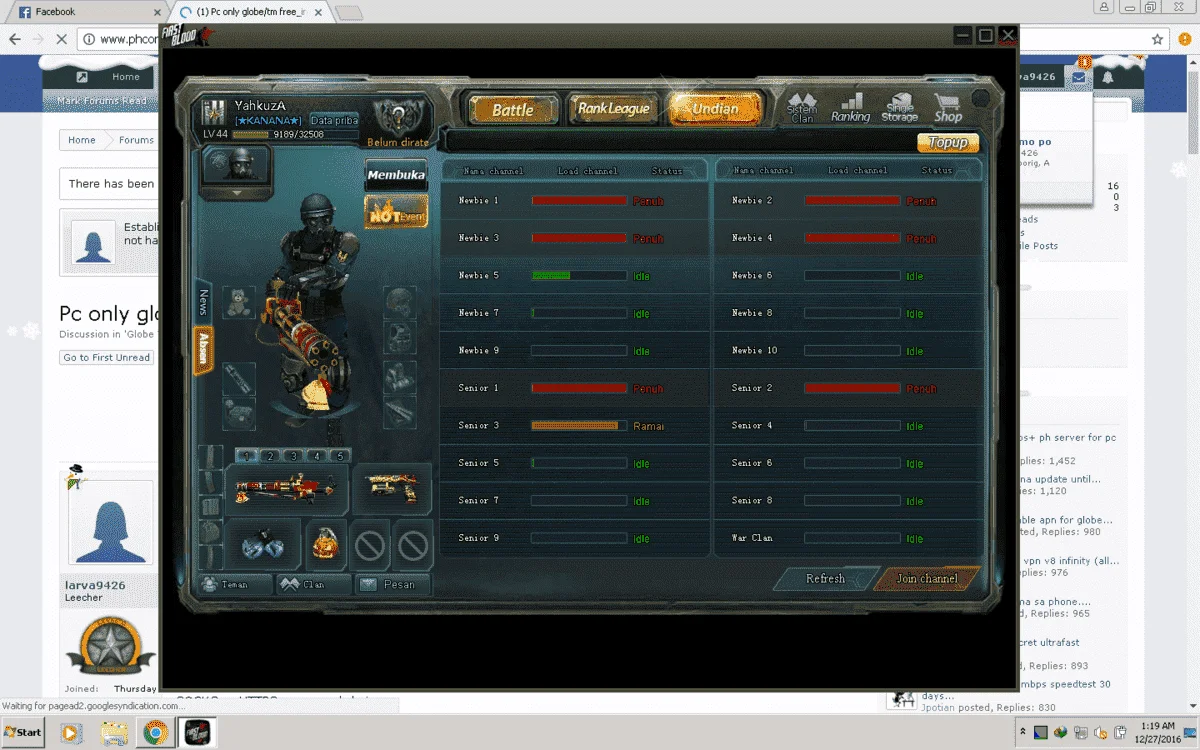The width and height of the screenshot is (1200, 750).
Task: Open Pesan messages
Action: (x=393, y=584)
